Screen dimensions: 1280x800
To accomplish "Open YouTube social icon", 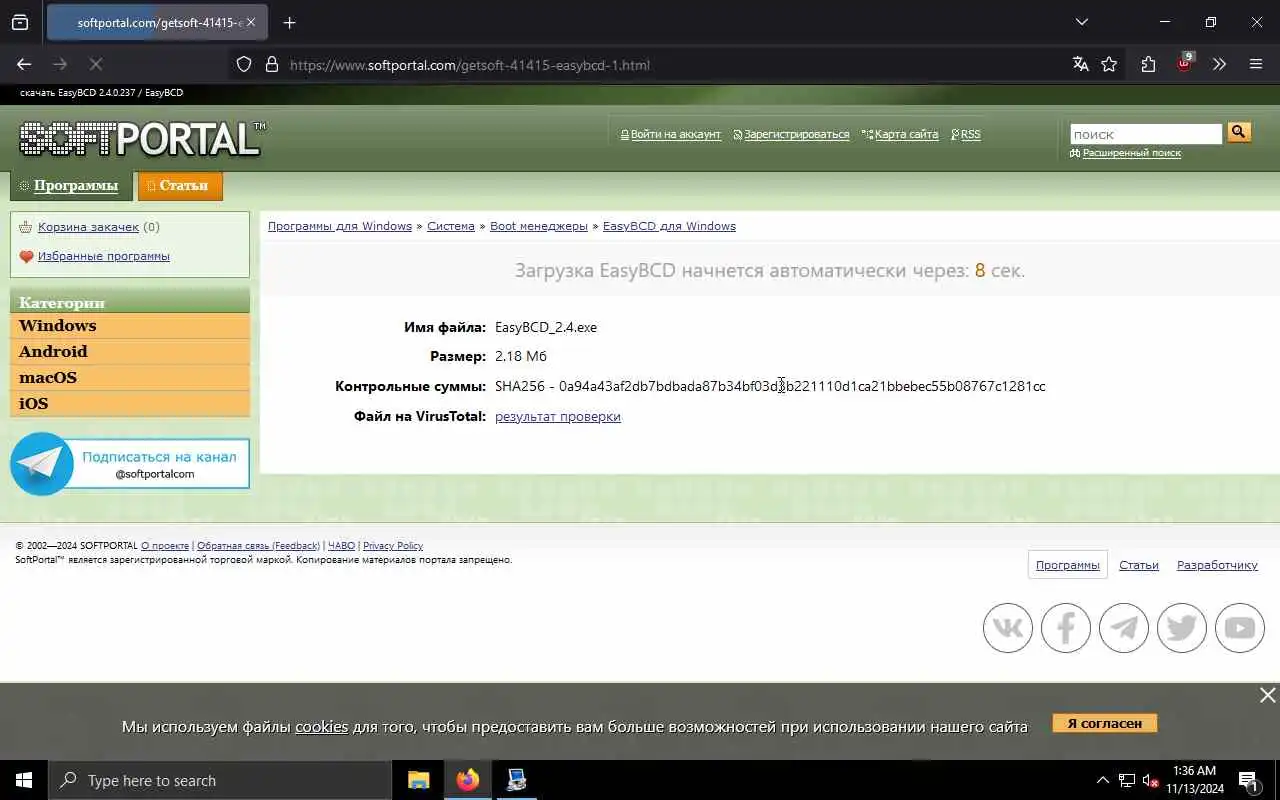I will [1240, 628].
